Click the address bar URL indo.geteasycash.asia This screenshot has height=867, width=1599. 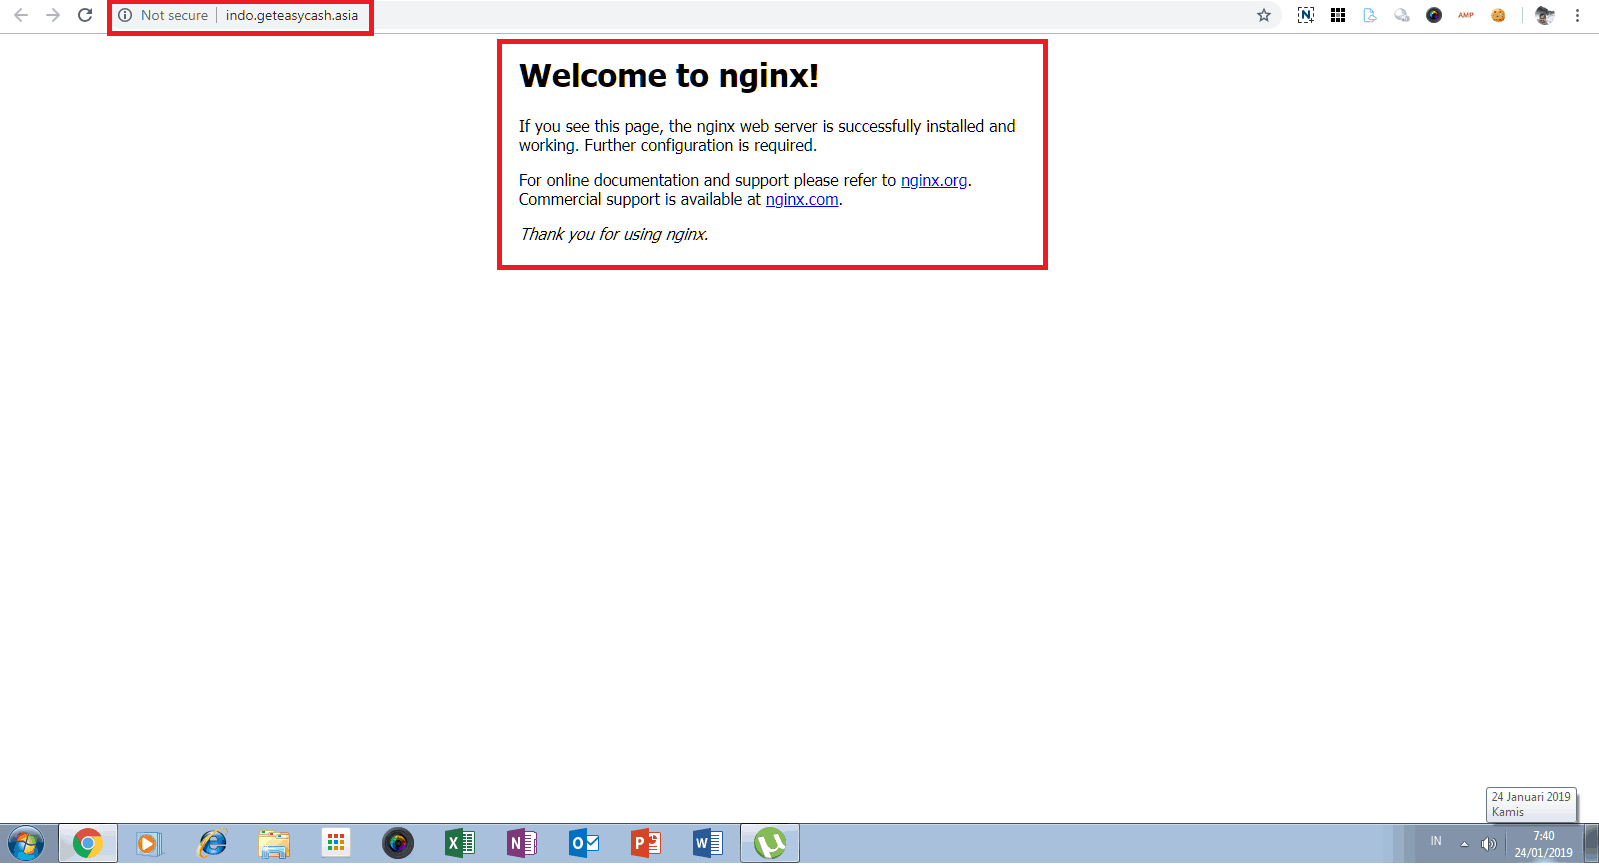[x=291, y=15]
